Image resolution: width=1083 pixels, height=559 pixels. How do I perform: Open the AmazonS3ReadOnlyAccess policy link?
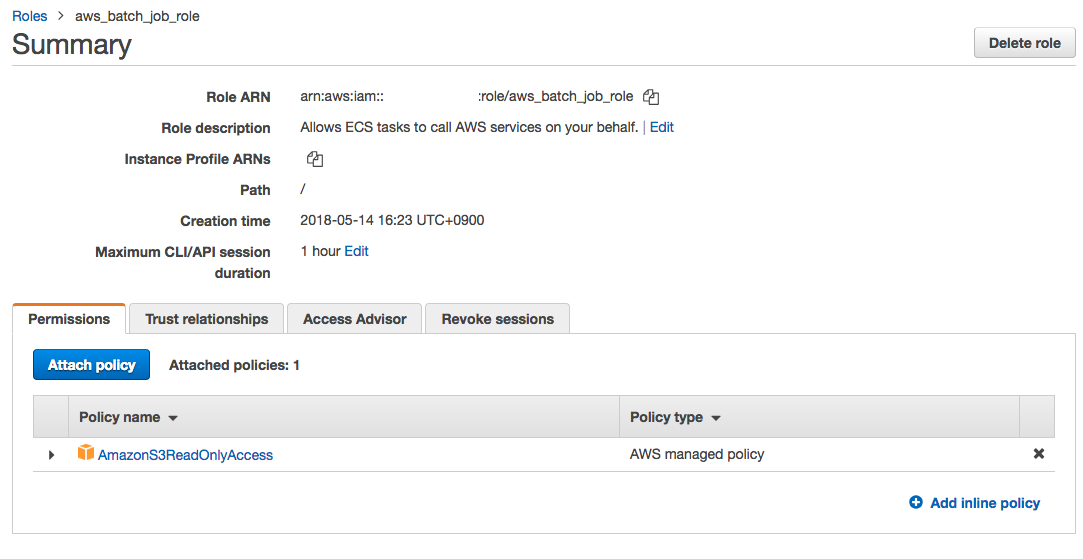click(x=185, y=455)
